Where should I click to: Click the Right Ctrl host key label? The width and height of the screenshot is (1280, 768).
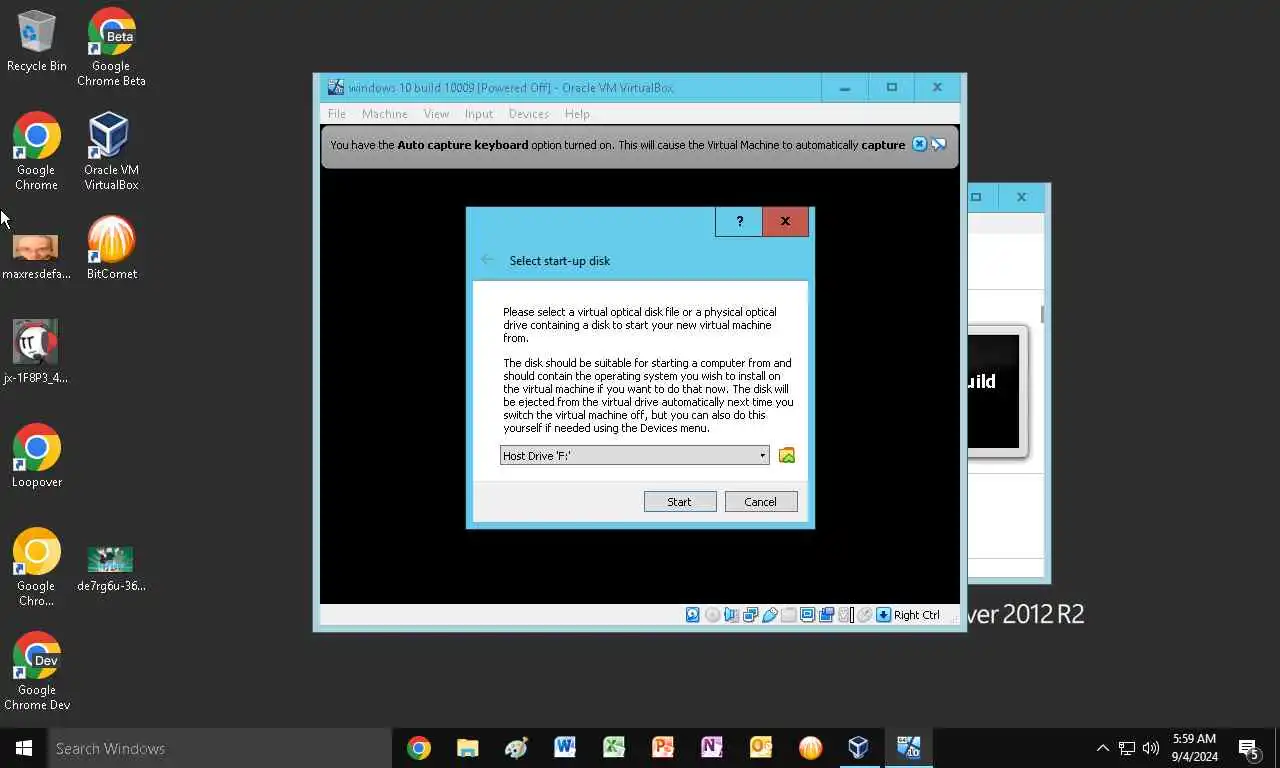click(x=917, y=615)
